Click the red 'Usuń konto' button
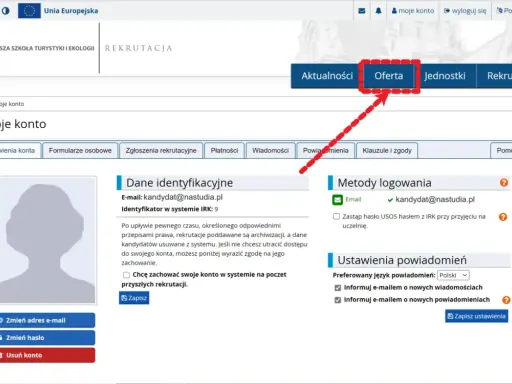Viewport: 512px width, 384px height. pyautogui.click(x=47, y=355)
